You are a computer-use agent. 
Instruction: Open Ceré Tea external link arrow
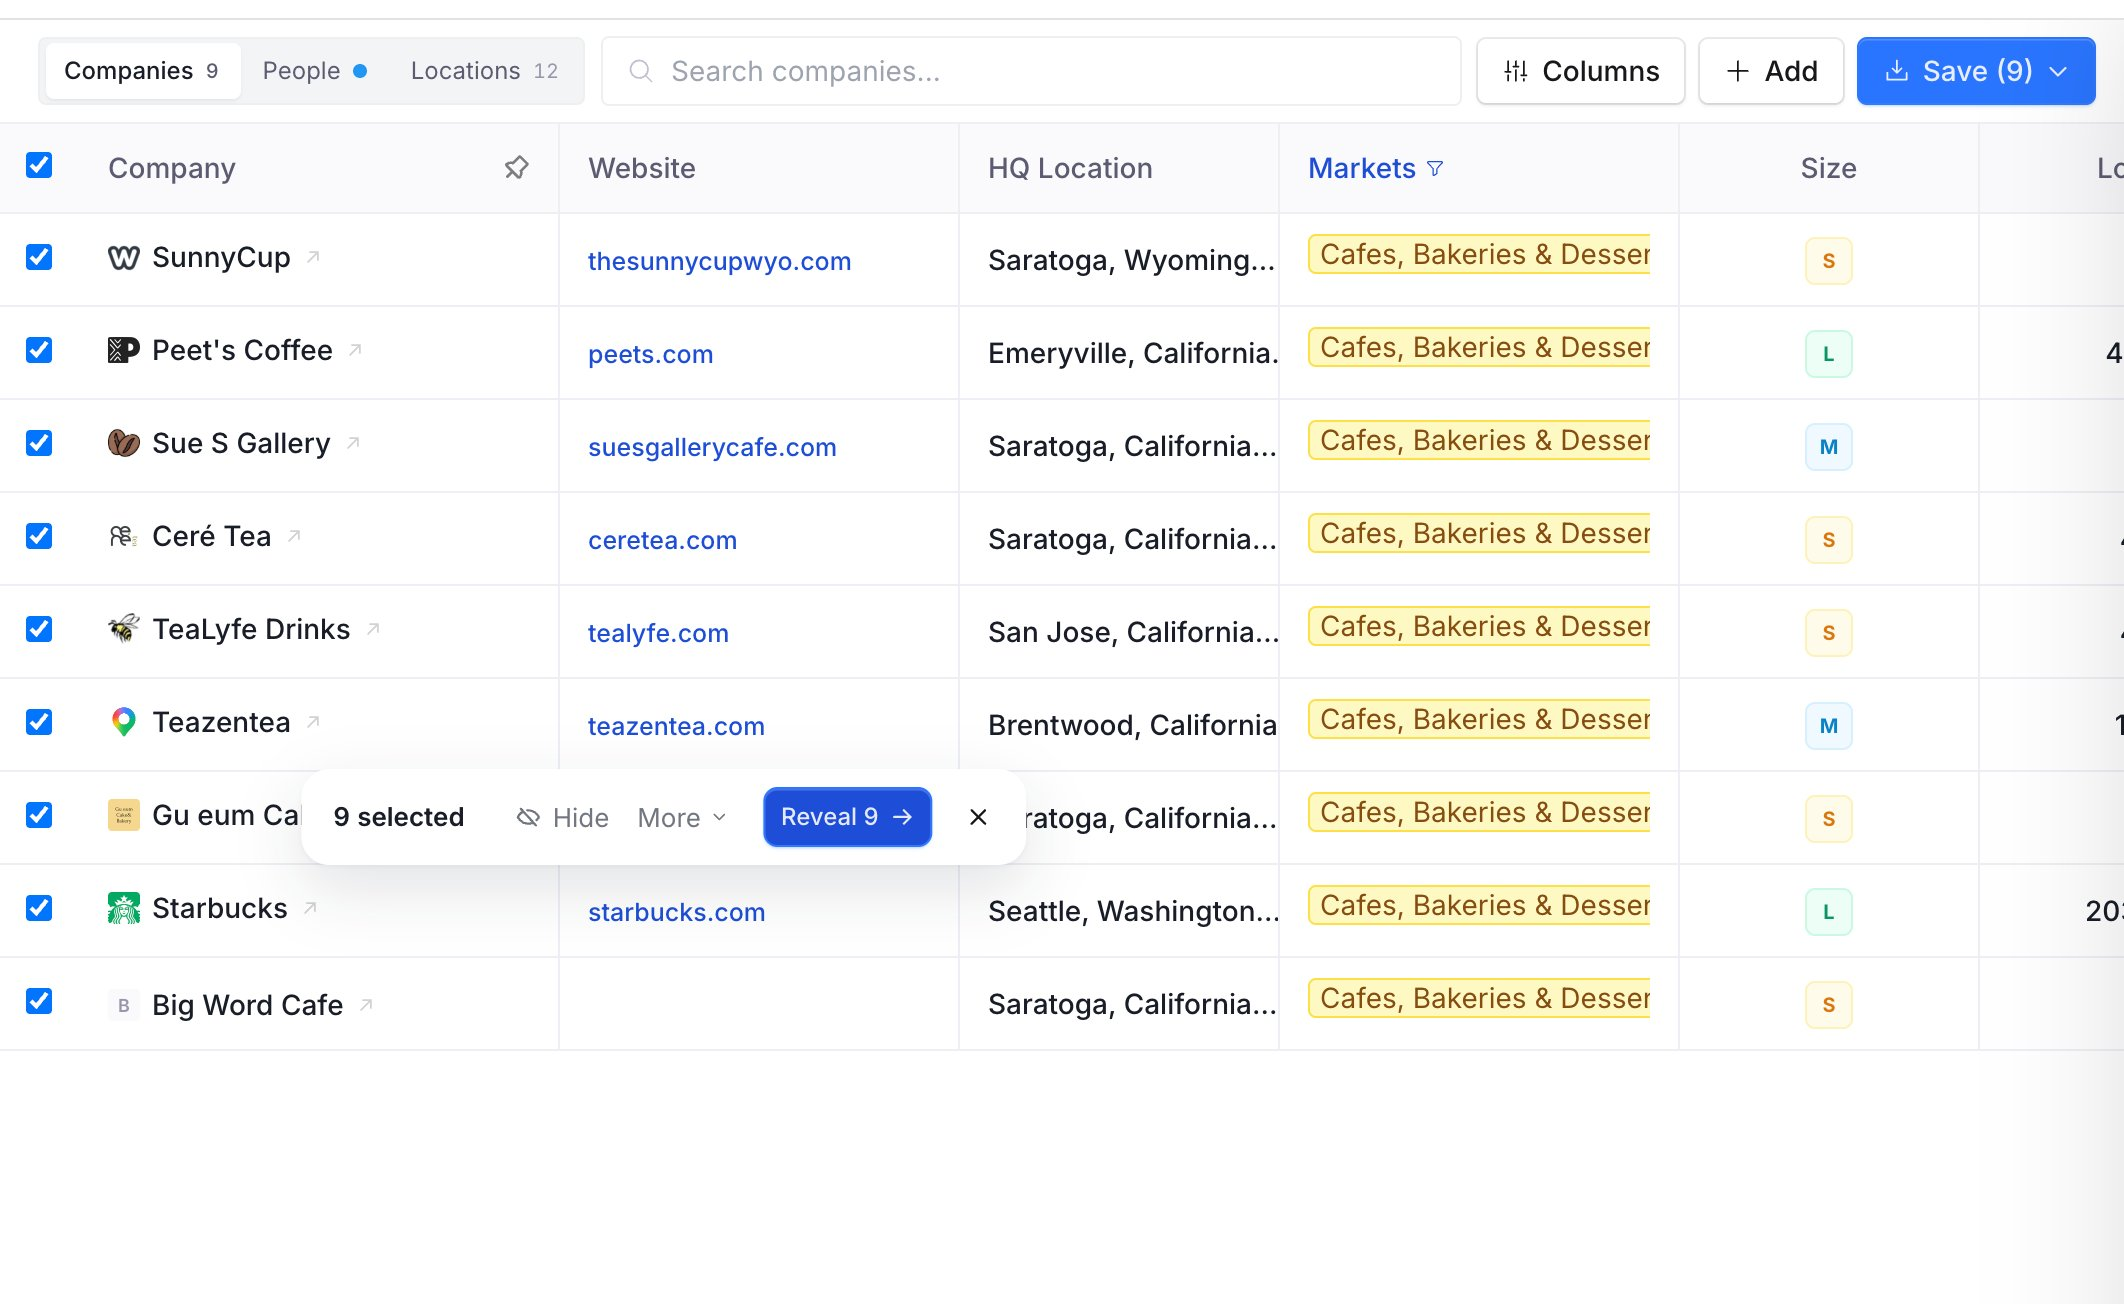tap(294, 536)
